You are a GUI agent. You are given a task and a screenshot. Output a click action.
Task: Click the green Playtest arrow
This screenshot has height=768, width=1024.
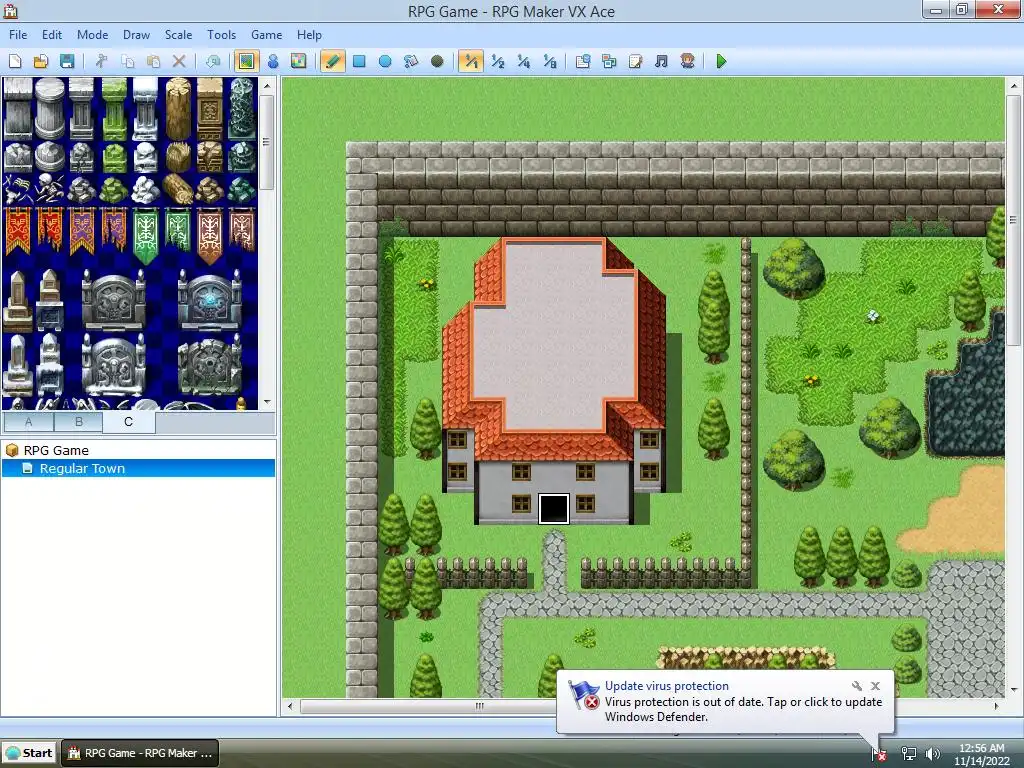[x=722, y=61]
